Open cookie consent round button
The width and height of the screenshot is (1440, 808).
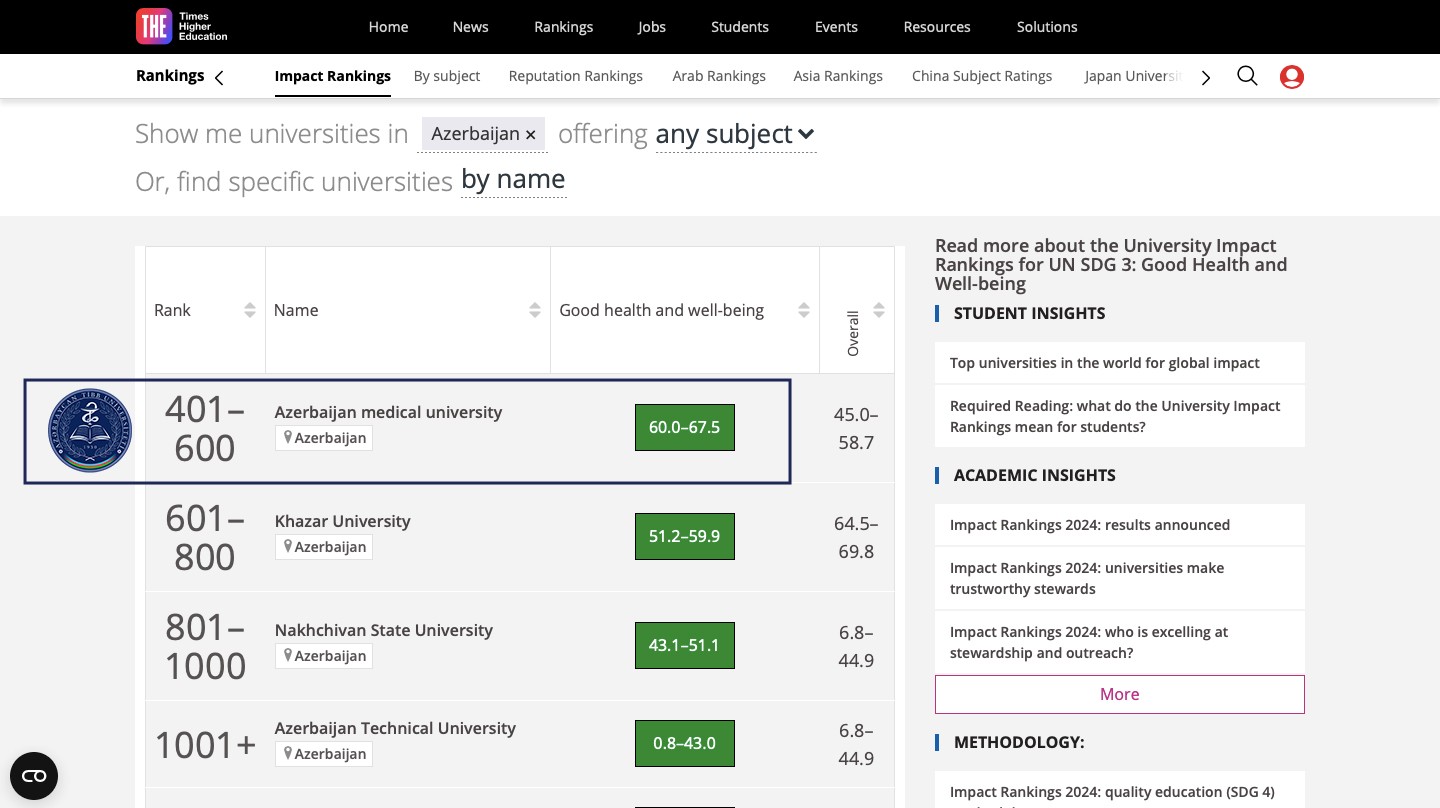[x=34, y=776]
